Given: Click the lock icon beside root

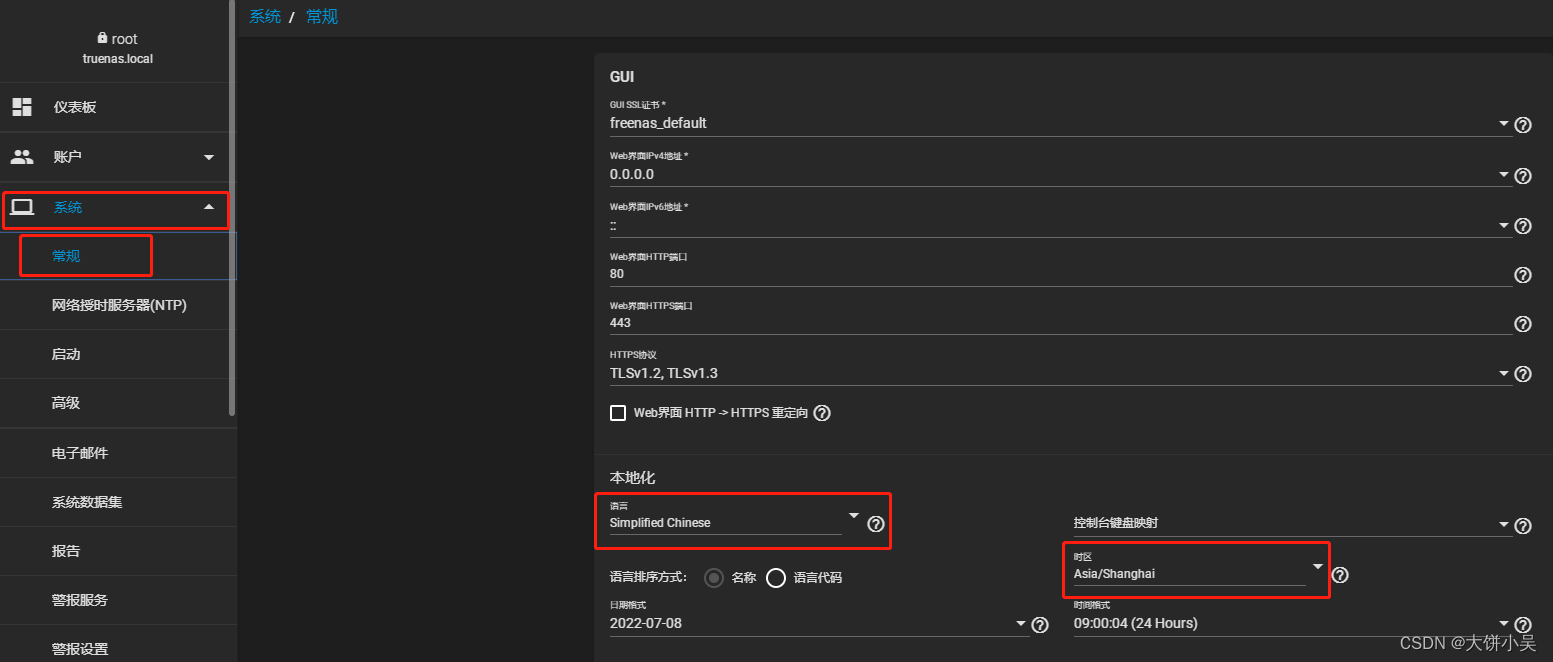Looking at the screenshot, I should (x=102, y=38).
